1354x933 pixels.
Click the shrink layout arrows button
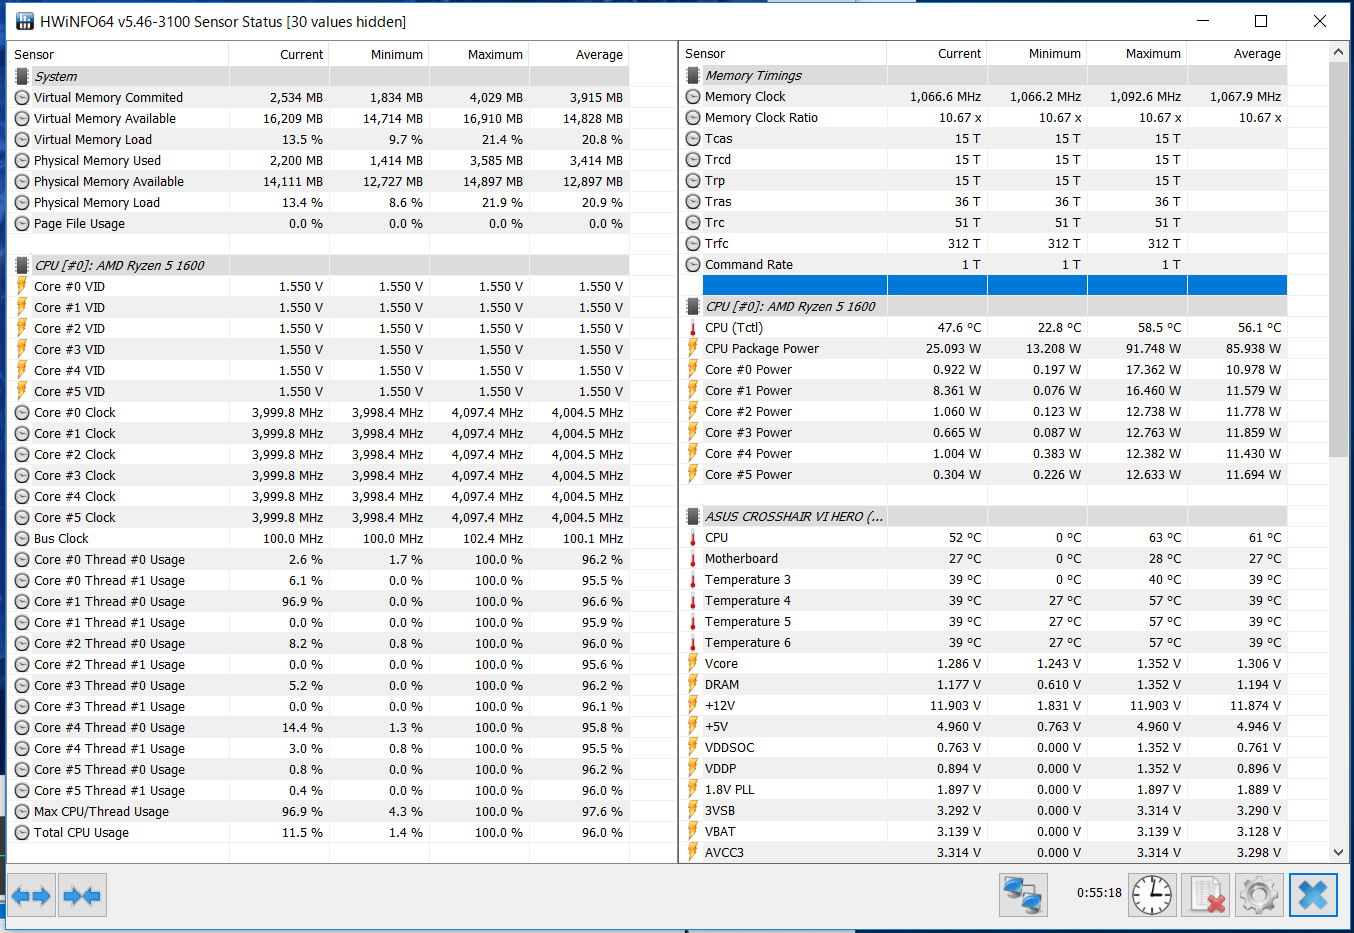tap(82, 895)
